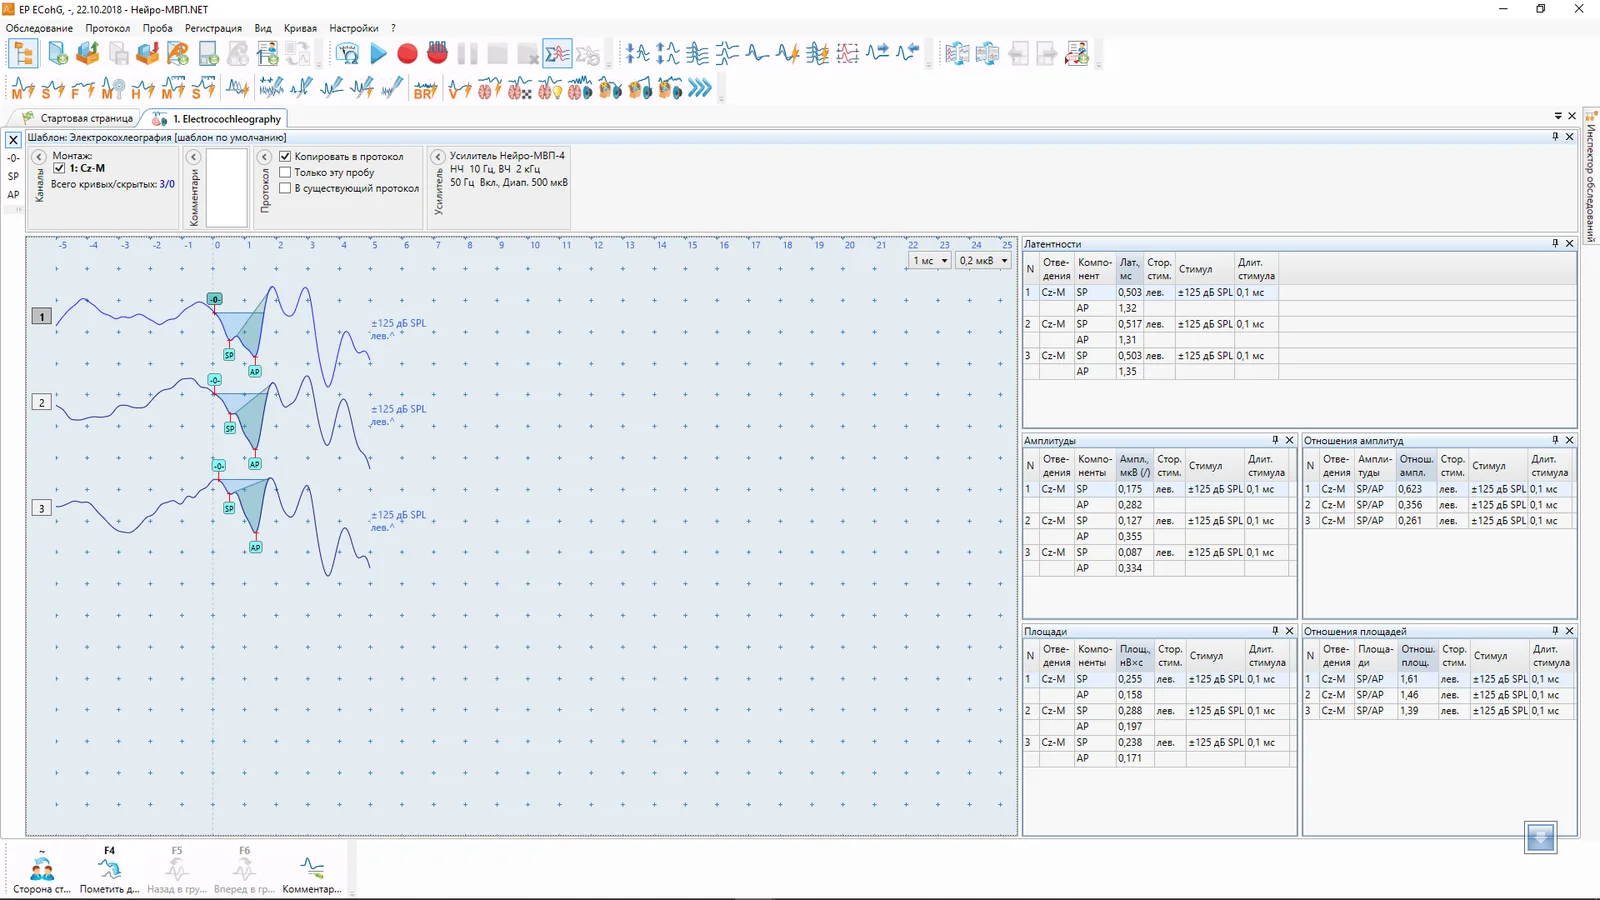Select curve number 2 label box
This screenshot has width=1600, height=900.
[x=41, y=402]
